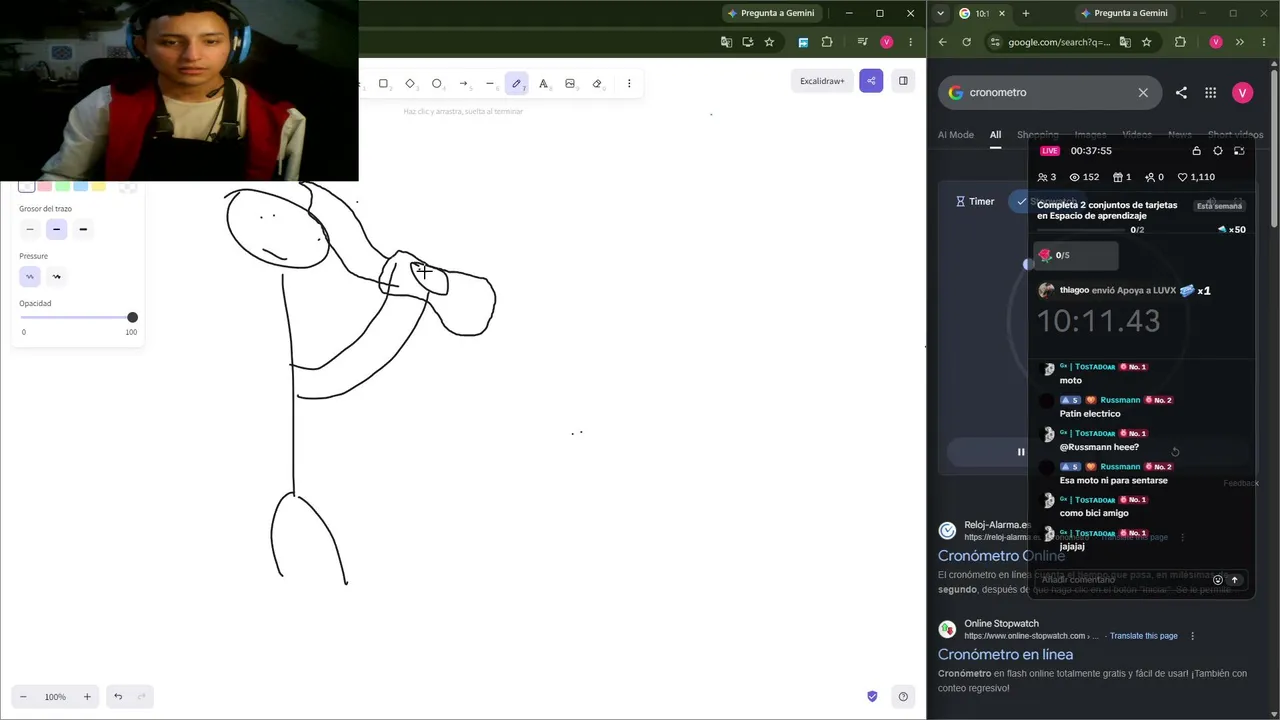Viewport: 1280px width, 720px height.
Task: Pick the blue background color swatch
Action: 80,186
